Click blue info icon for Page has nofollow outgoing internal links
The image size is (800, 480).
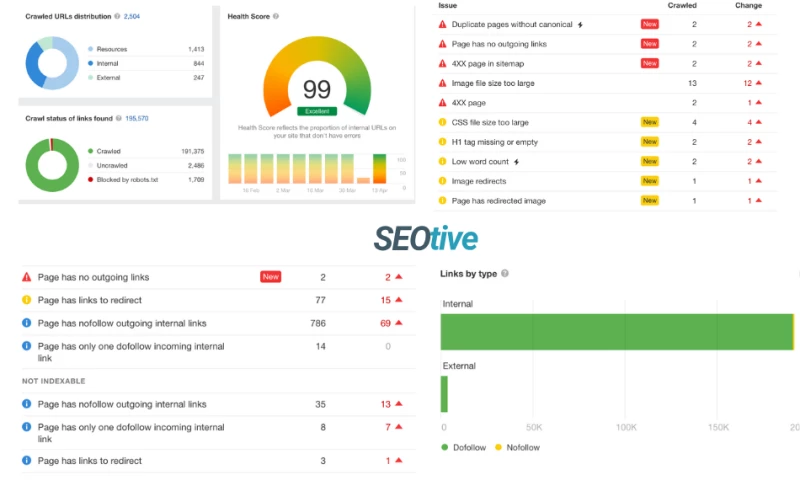click(27, 323)
